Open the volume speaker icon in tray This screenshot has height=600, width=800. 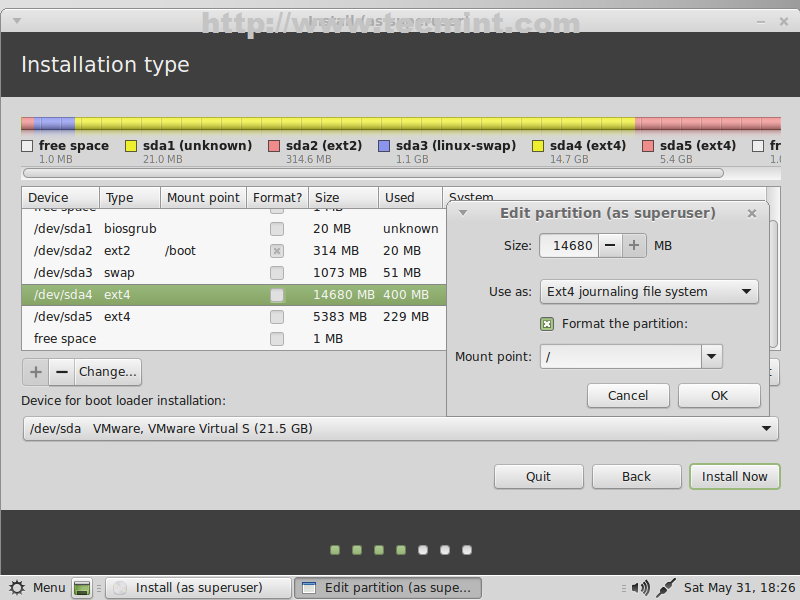[641, 588]
